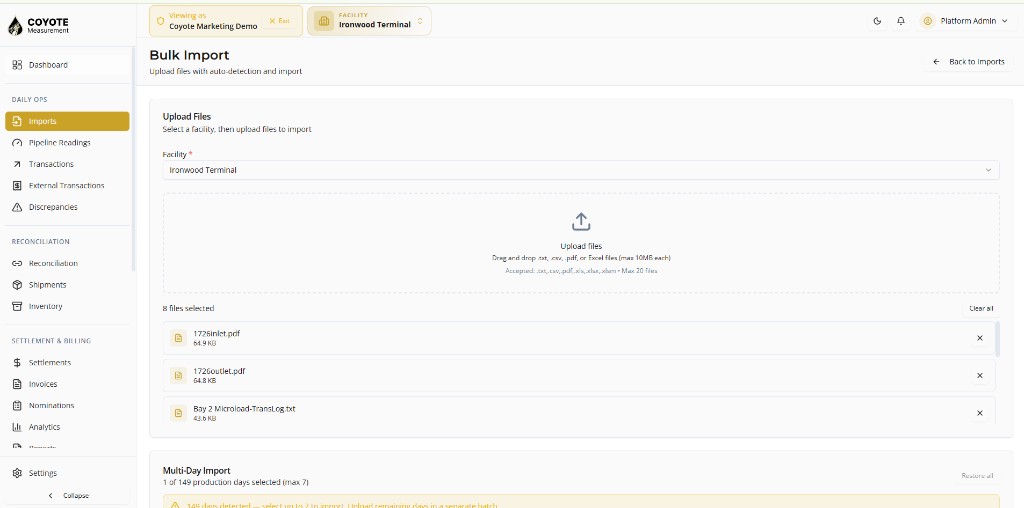This screenshot has width=1024, height=508.
Task: Click Clear all button
Action: coord(981,308)
